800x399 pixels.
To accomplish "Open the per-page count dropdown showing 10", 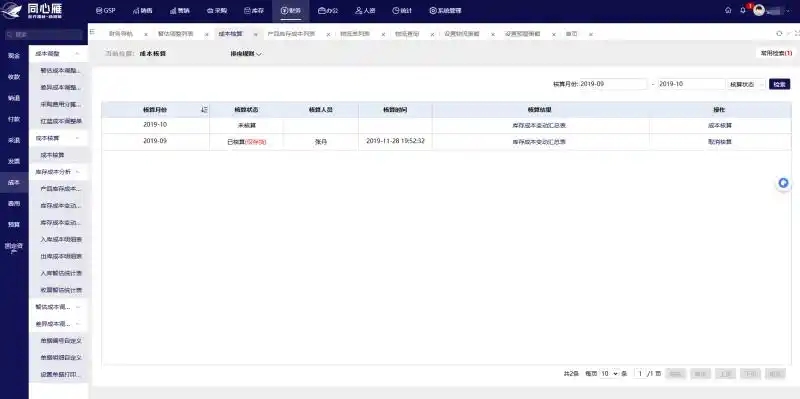I will point(609,374).
